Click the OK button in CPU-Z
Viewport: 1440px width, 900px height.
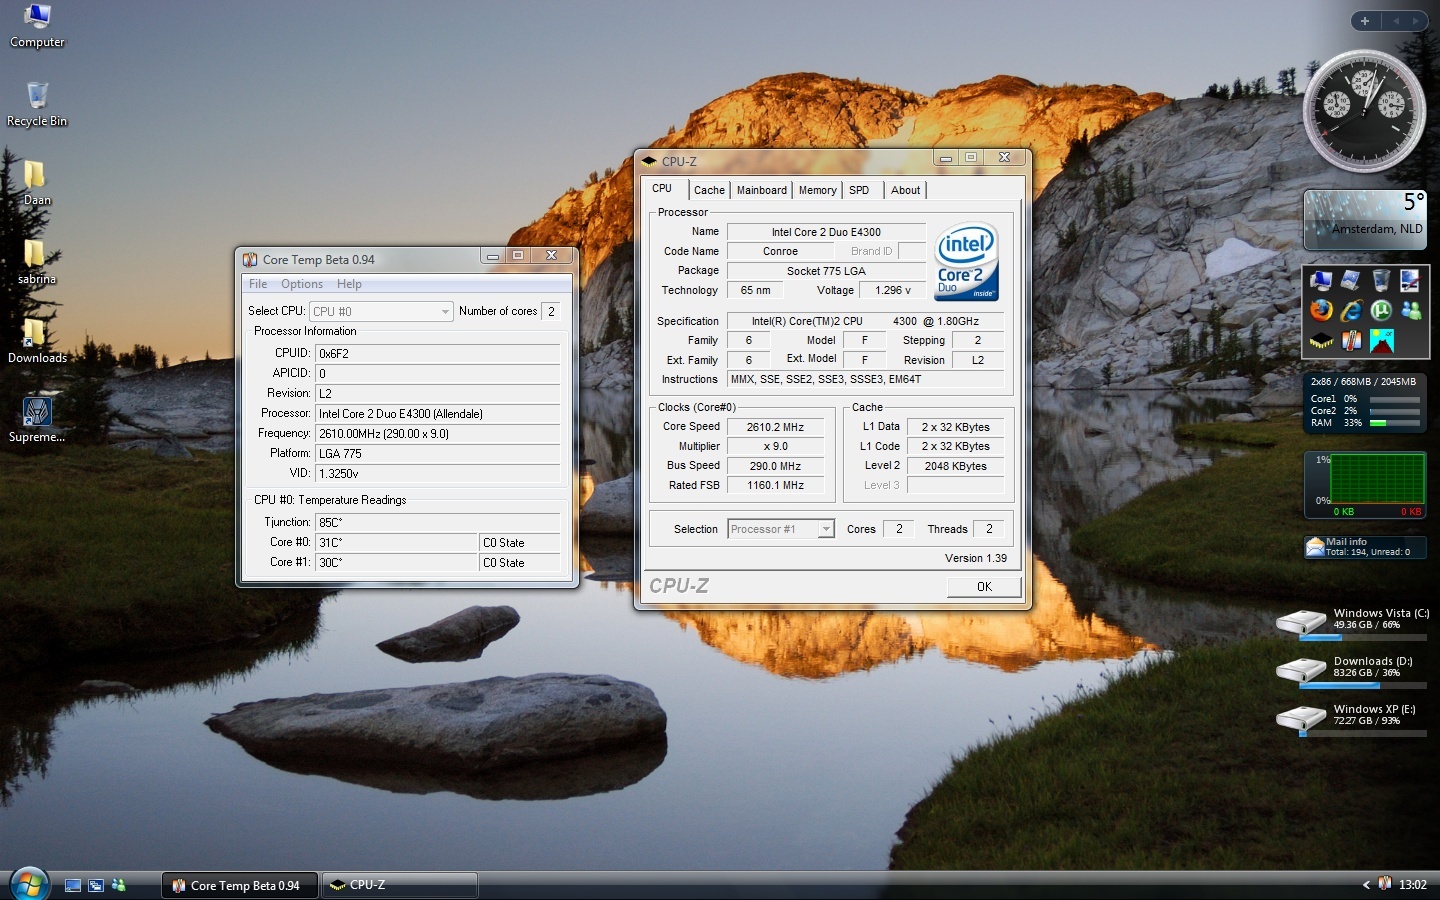point(984,587)
